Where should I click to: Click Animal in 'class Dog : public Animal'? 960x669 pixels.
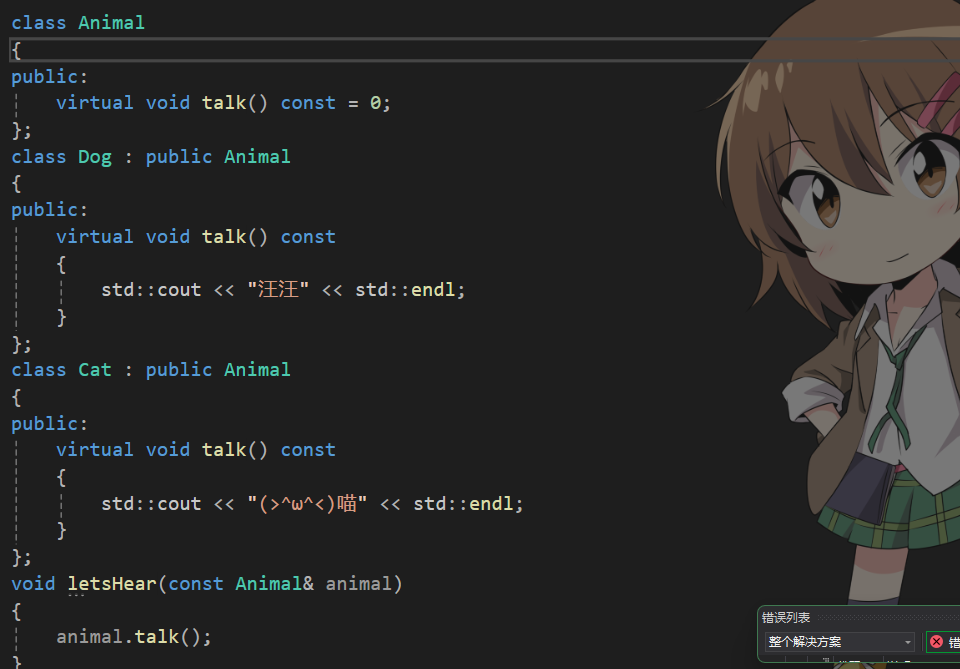[257, 157]
